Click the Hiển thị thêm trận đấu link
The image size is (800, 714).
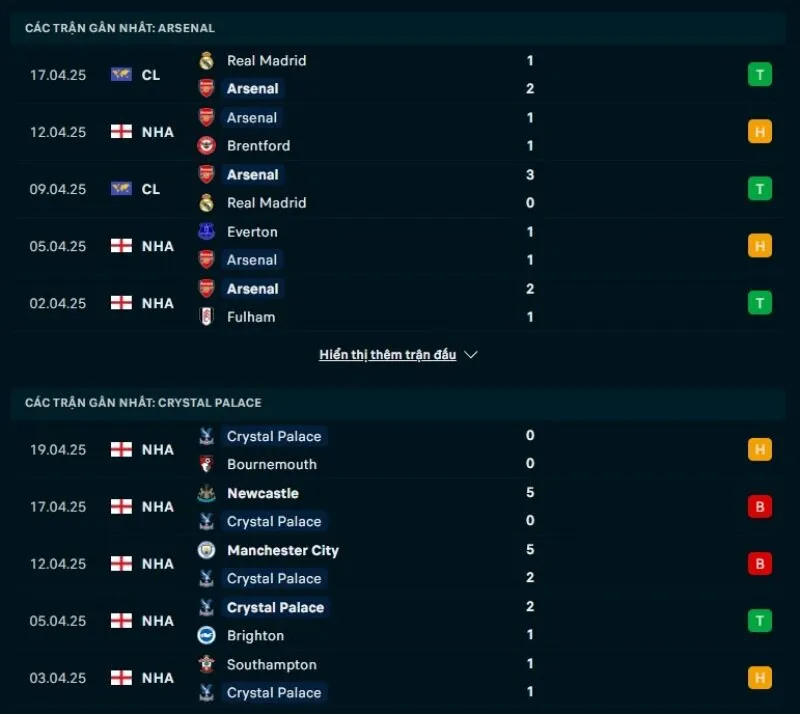[388, 354]
